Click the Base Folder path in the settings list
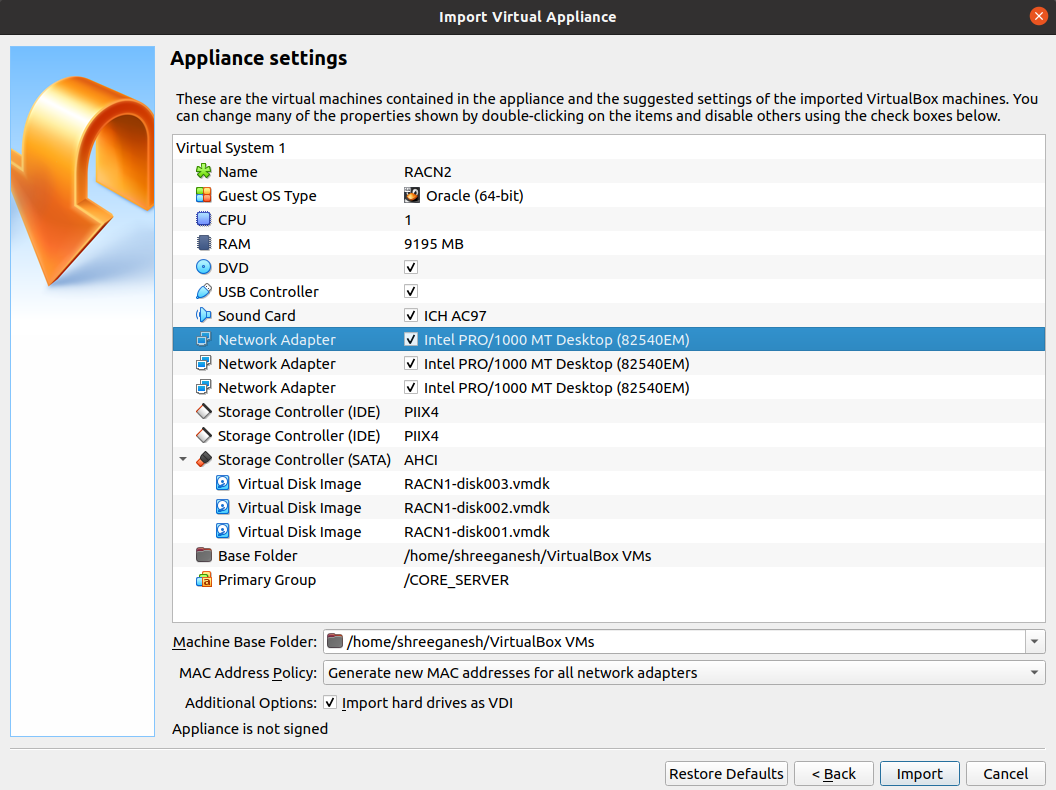This screenshot has width=1056, height=790. 527,556
